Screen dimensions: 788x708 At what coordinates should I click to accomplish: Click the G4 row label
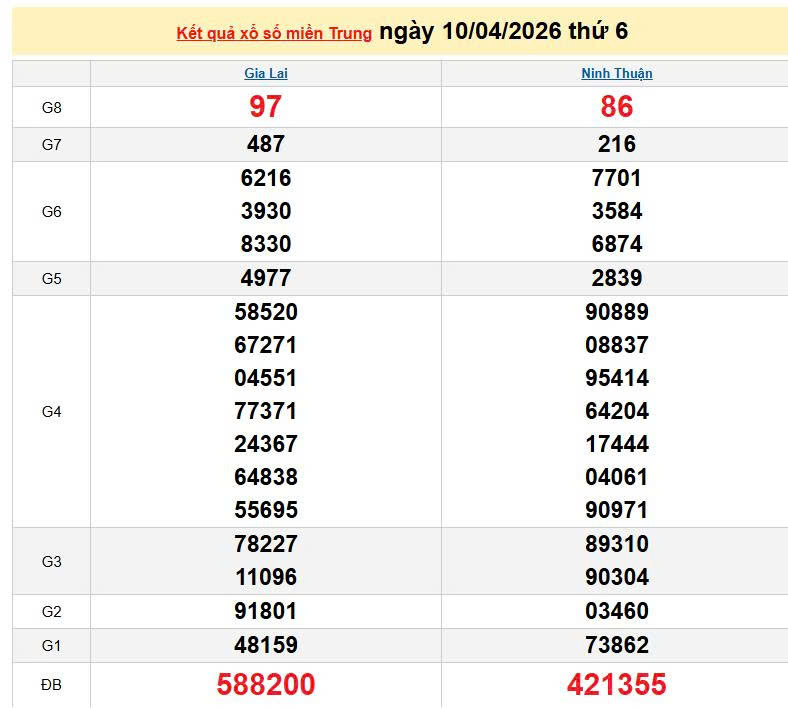[x=52, y=411]
